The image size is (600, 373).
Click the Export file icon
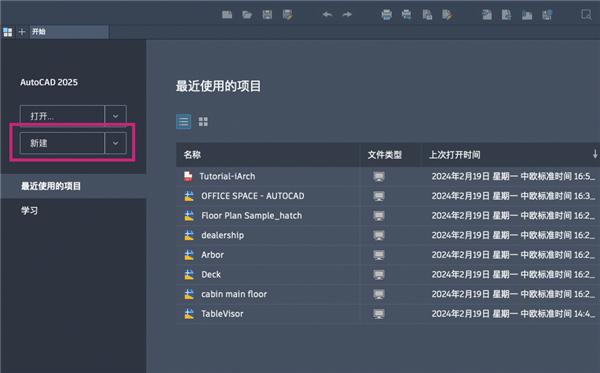[x=507, y=15]
